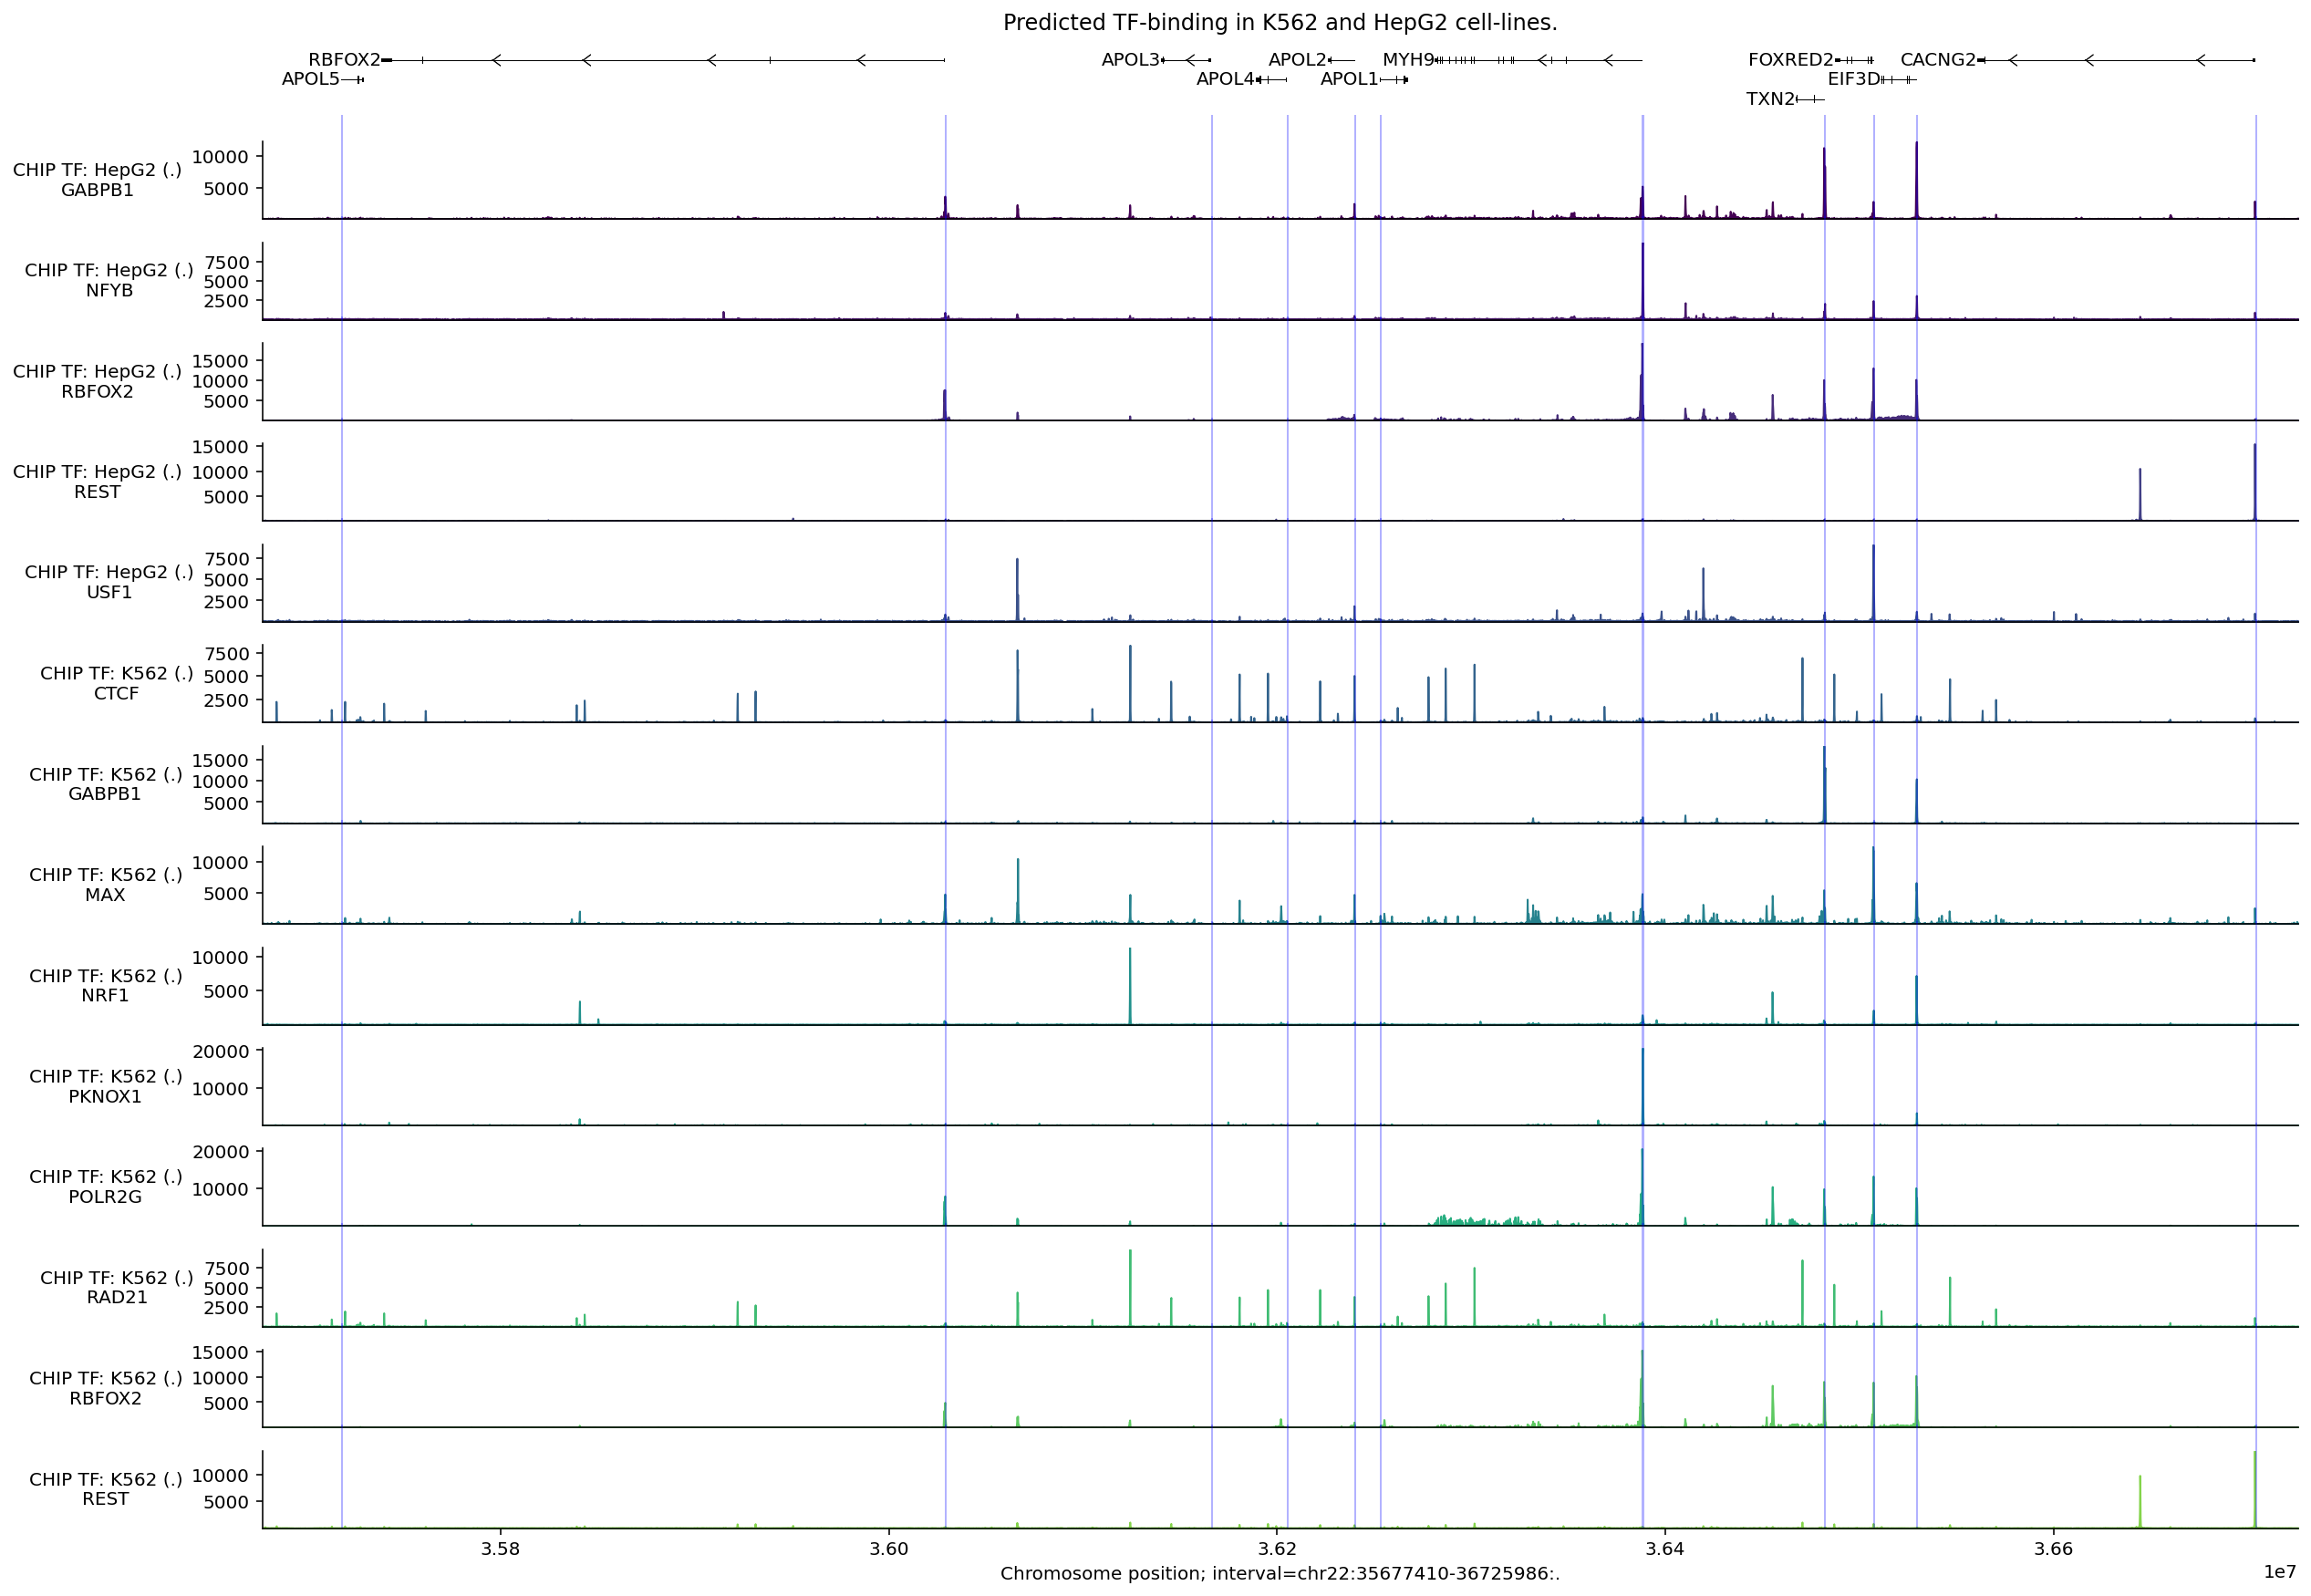The width and height of the screenshot is (2311, 1596).
Task: Click the EIF3D gene label
Action: 1853,79
